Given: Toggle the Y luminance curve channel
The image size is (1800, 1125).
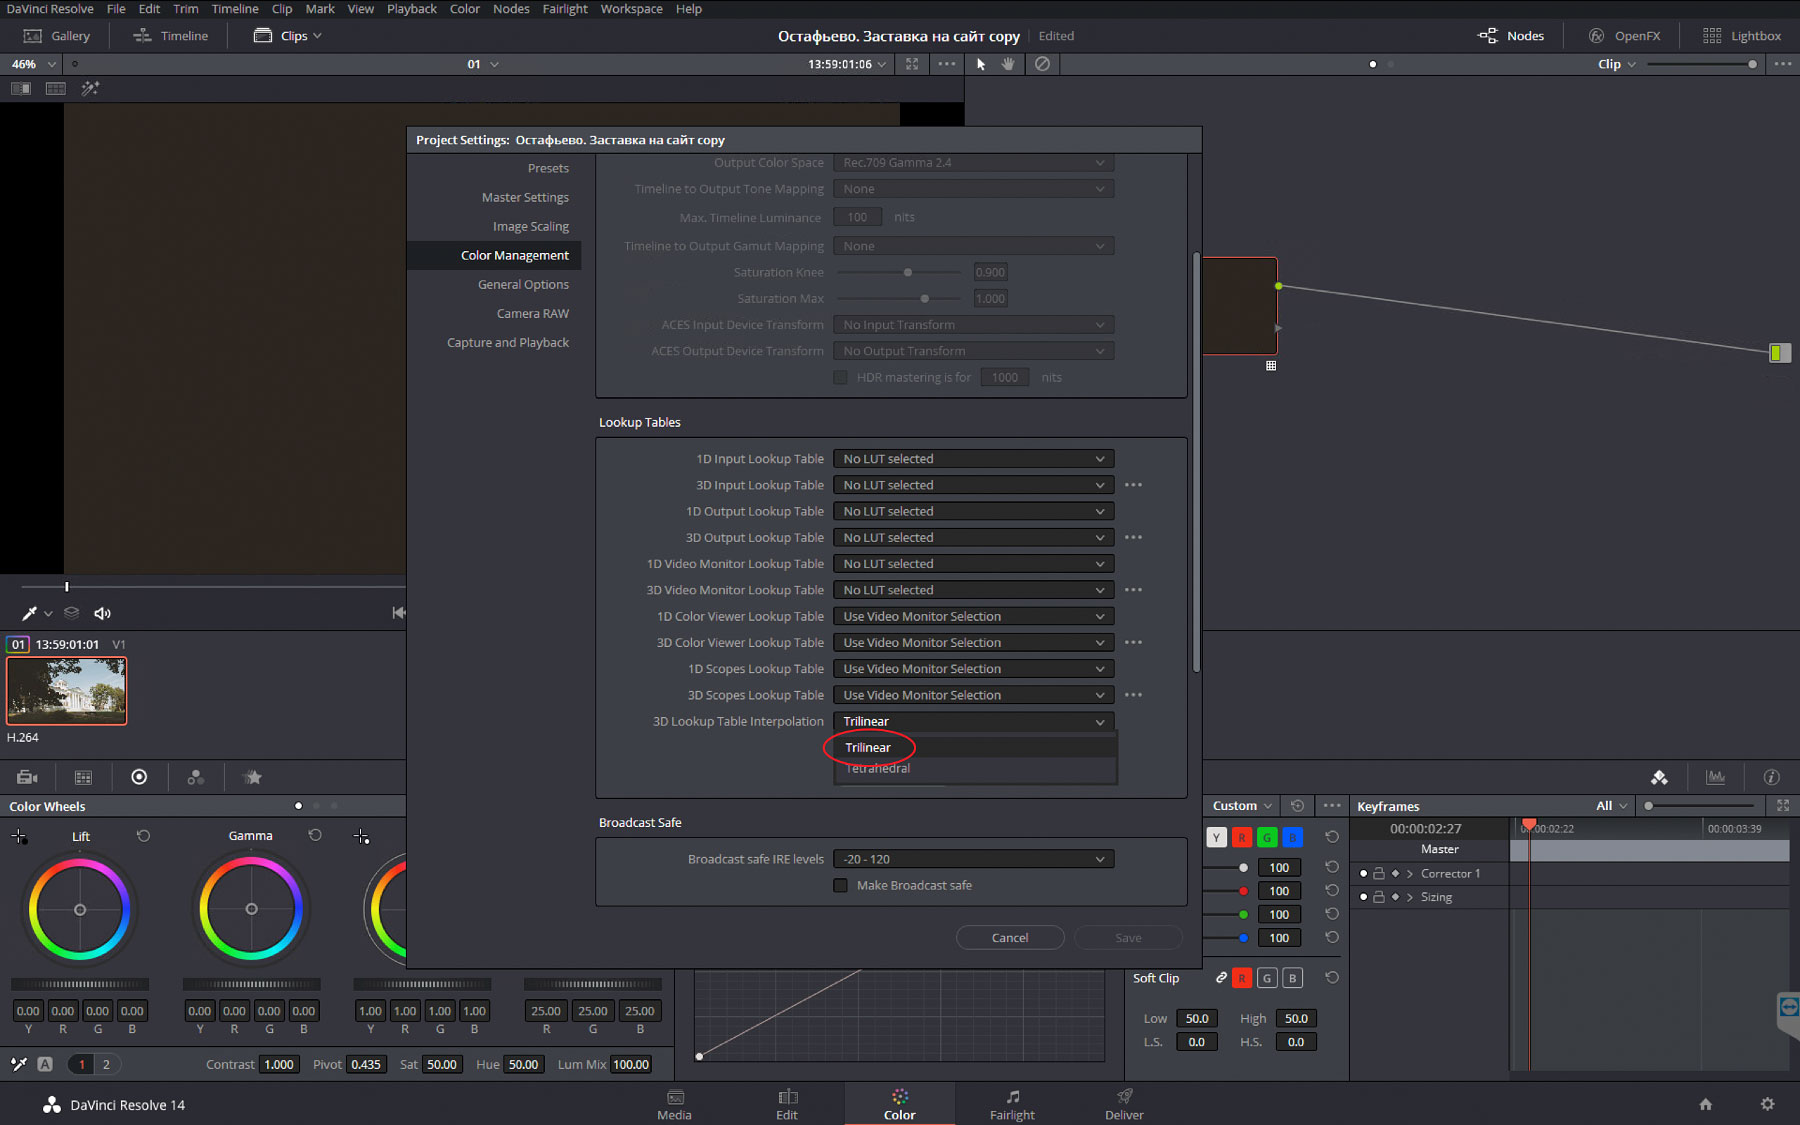Looking at the screenshot, I should pyautogui.click(x=1216, y=837).
